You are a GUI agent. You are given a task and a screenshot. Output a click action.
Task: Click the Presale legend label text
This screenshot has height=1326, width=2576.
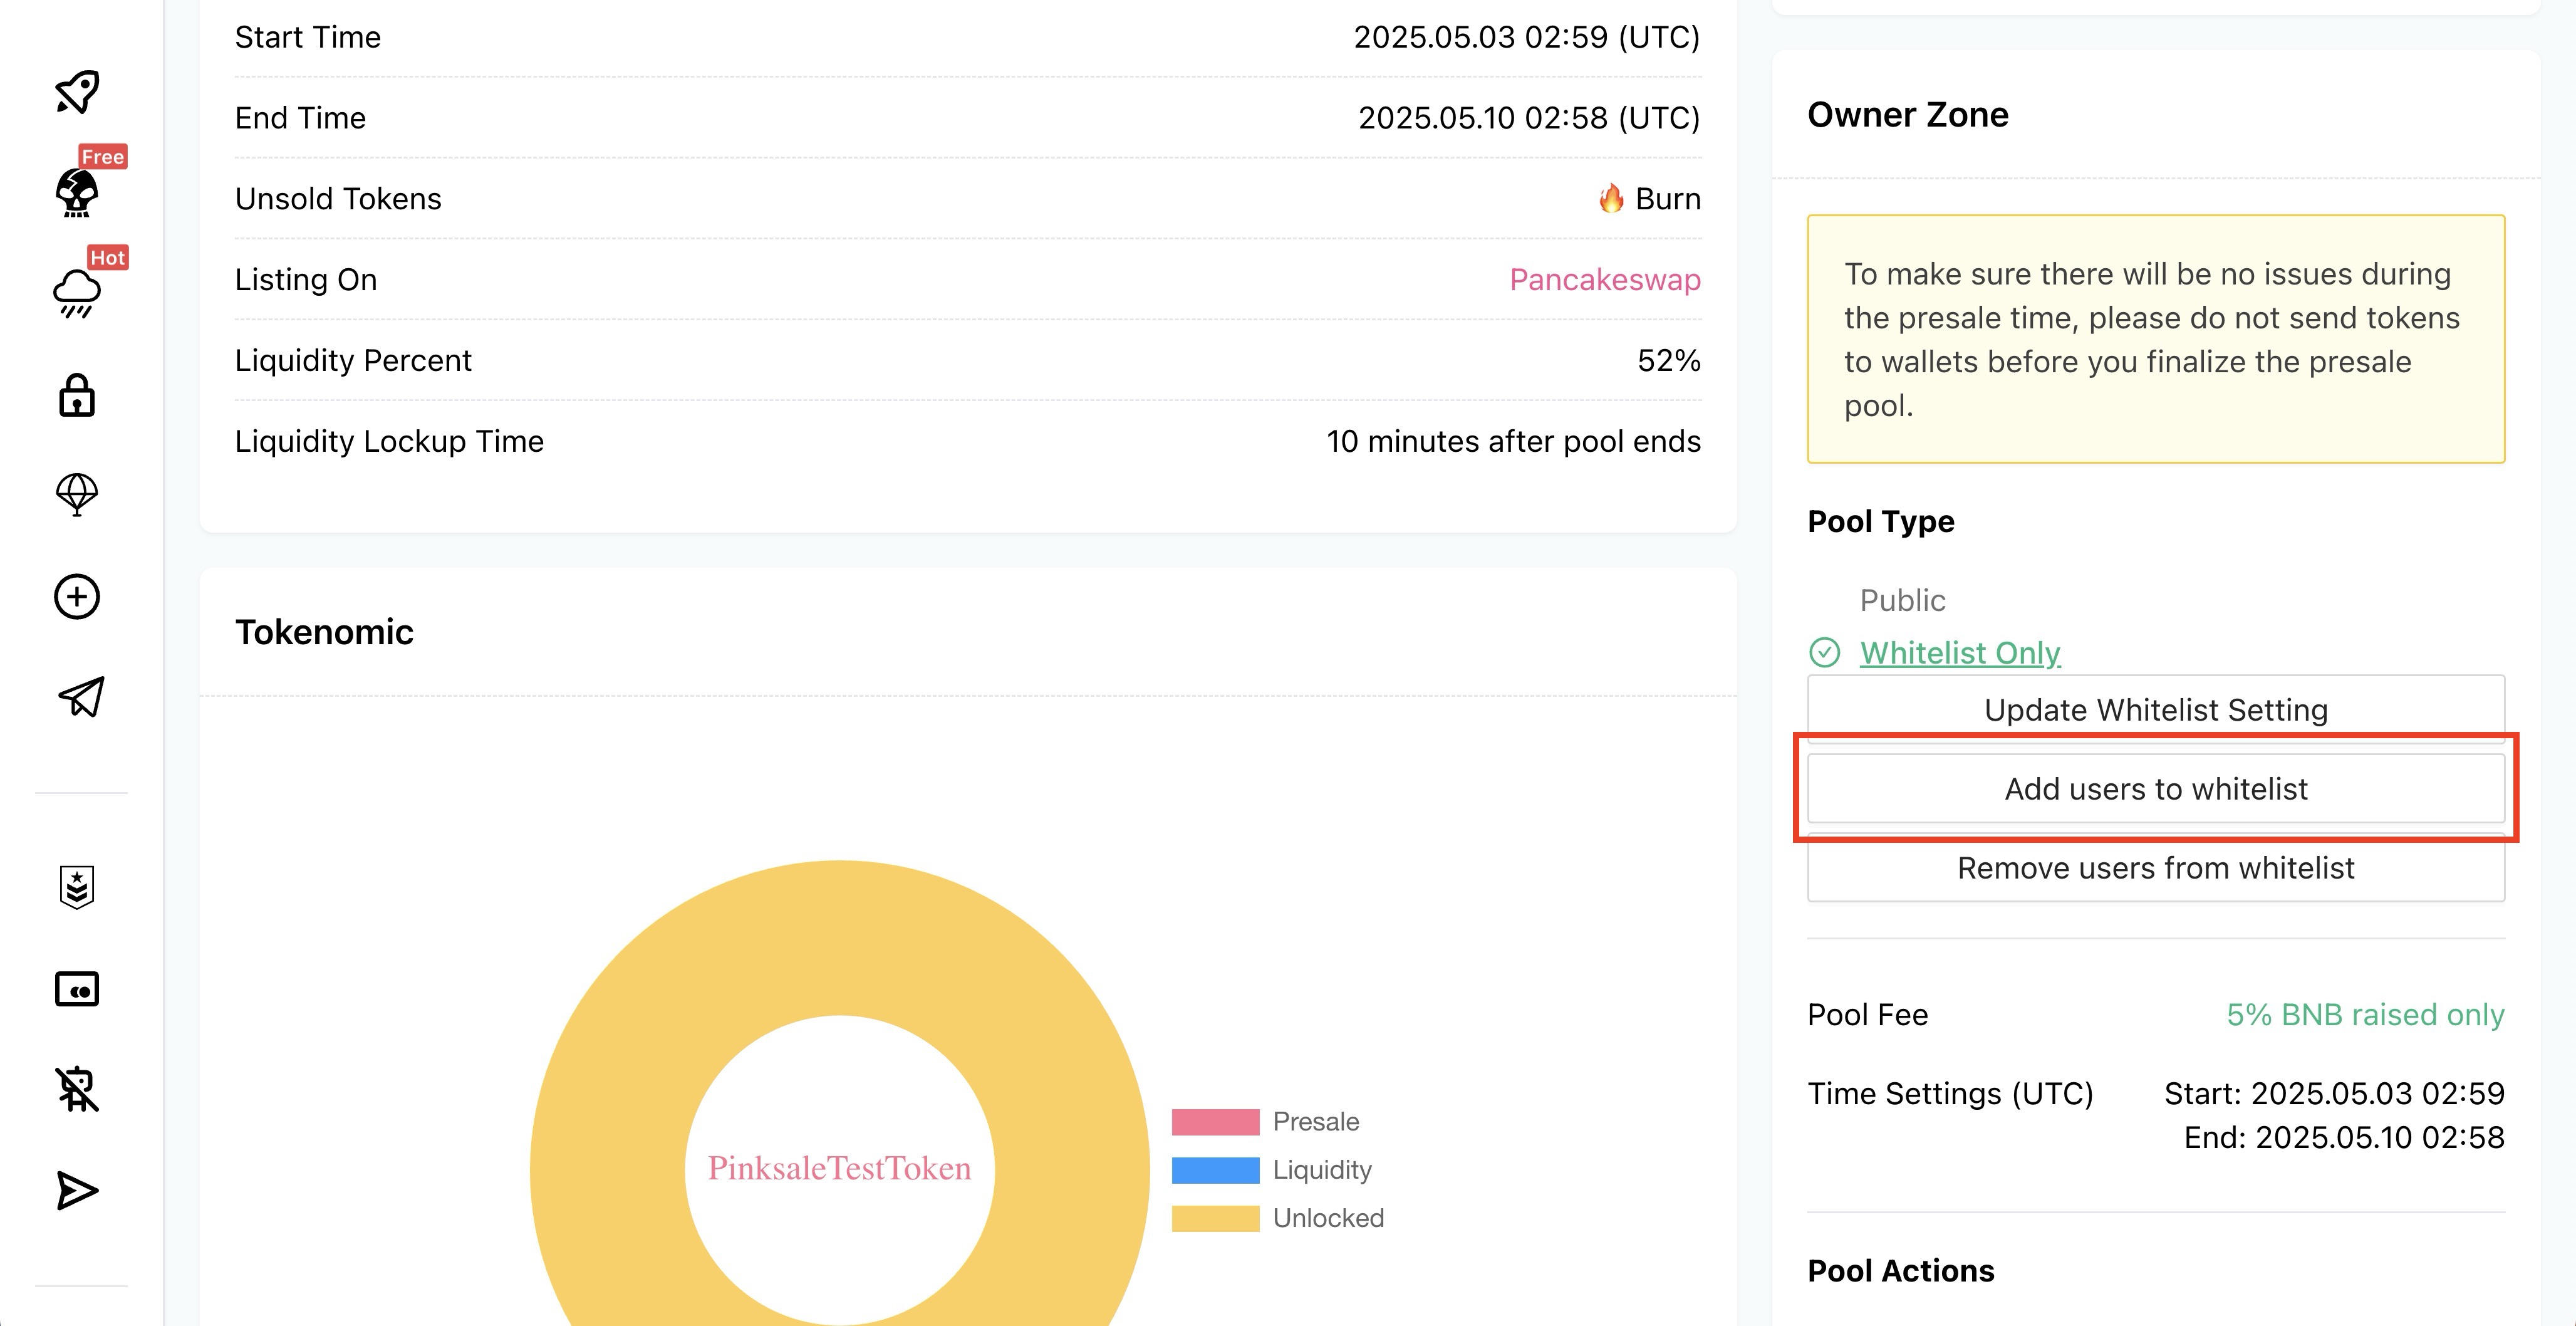pyautogui.click(x=1315, y=1122)
